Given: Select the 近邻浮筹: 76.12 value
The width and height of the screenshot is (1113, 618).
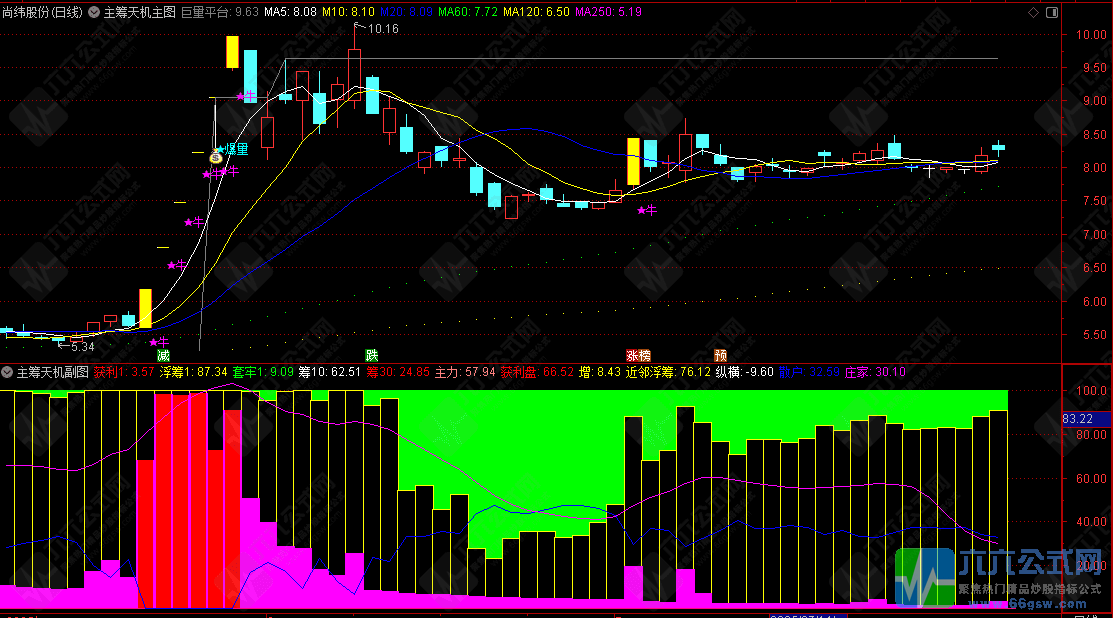Looking at the screenshot, I should pos(668,372).
